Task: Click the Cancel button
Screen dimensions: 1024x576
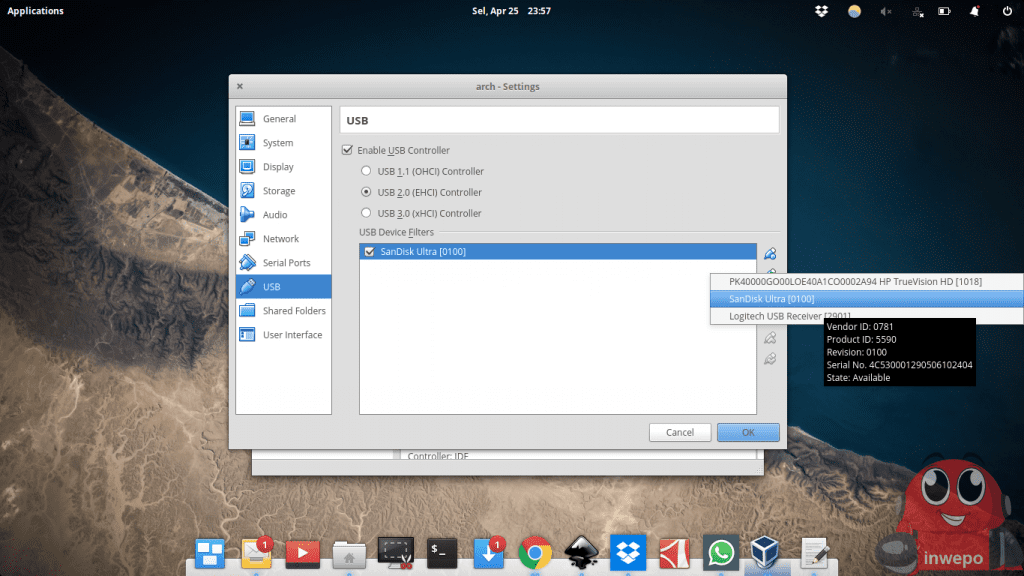Action: click(679, 432)
